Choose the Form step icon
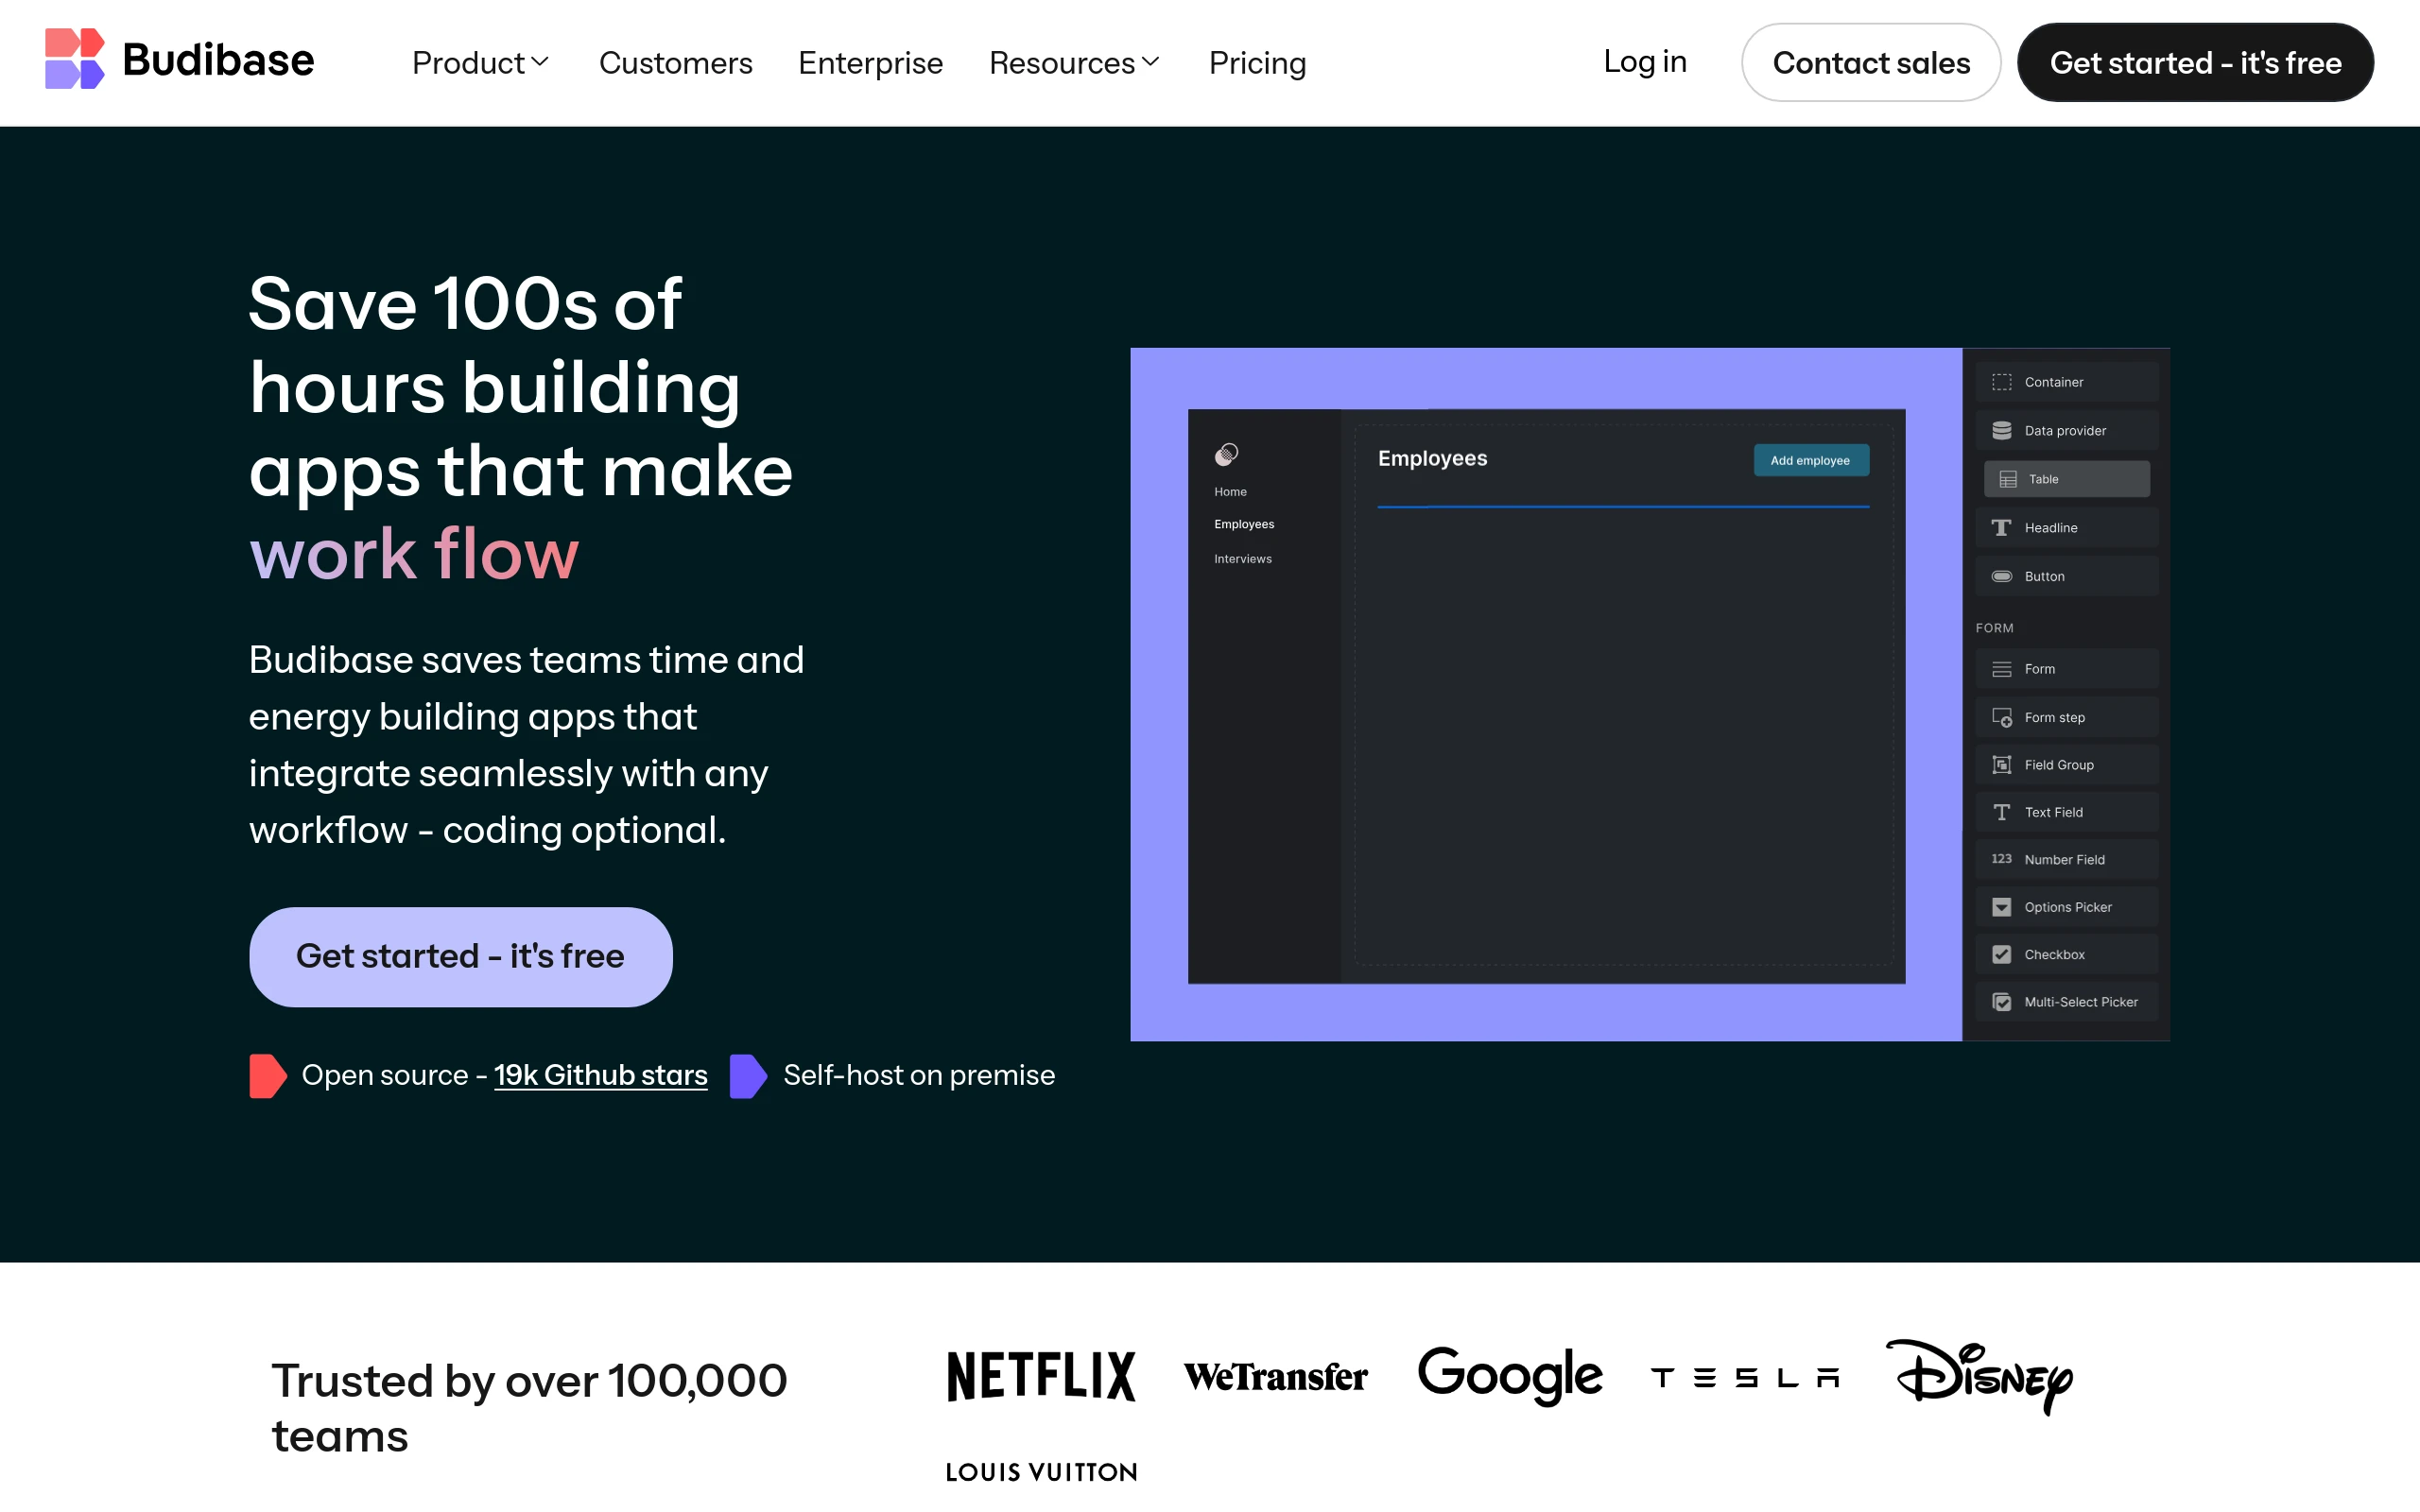Image resolution: width=2420 pixels, height=1512 pixels. 2001,717
